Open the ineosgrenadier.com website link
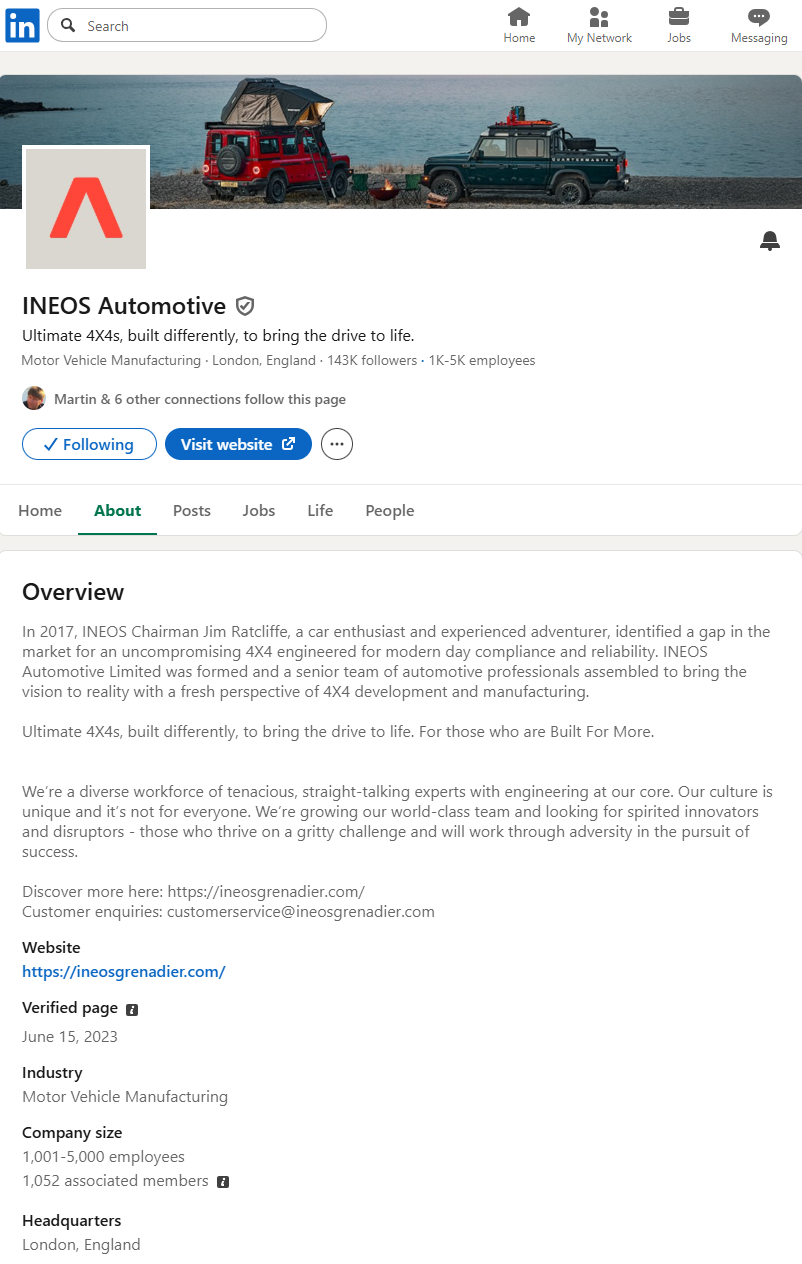The image size is (802, 1264). click(124, 971)
